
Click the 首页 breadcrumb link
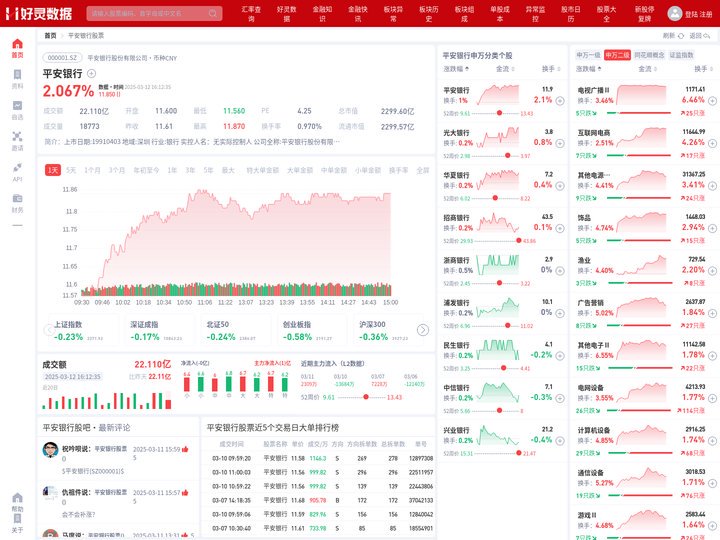[x=50, y=35]
